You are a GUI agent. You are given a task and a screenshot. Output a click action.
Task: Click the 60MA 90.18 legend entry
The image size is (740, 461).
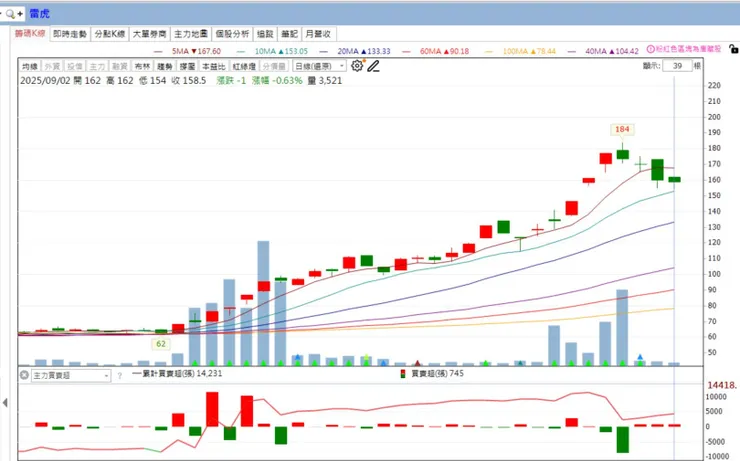pyautogui.click(x=444, y=51)
